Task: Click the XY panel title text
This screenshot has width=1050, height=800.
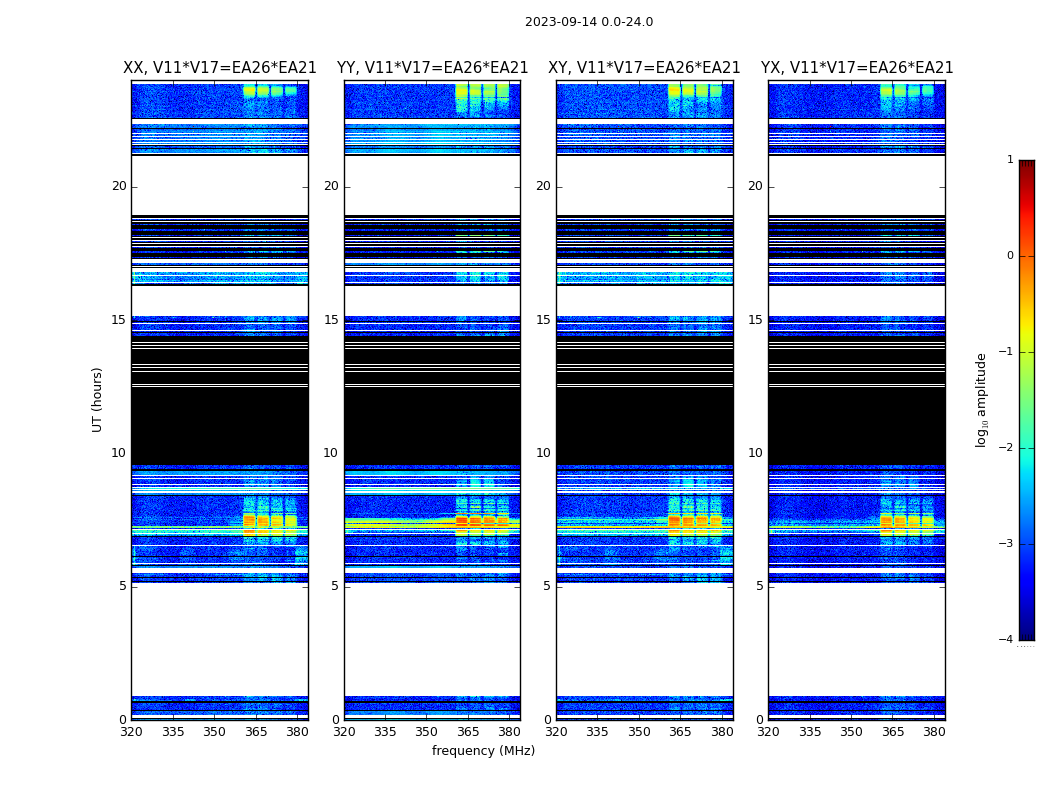Action: click(644, 68)
